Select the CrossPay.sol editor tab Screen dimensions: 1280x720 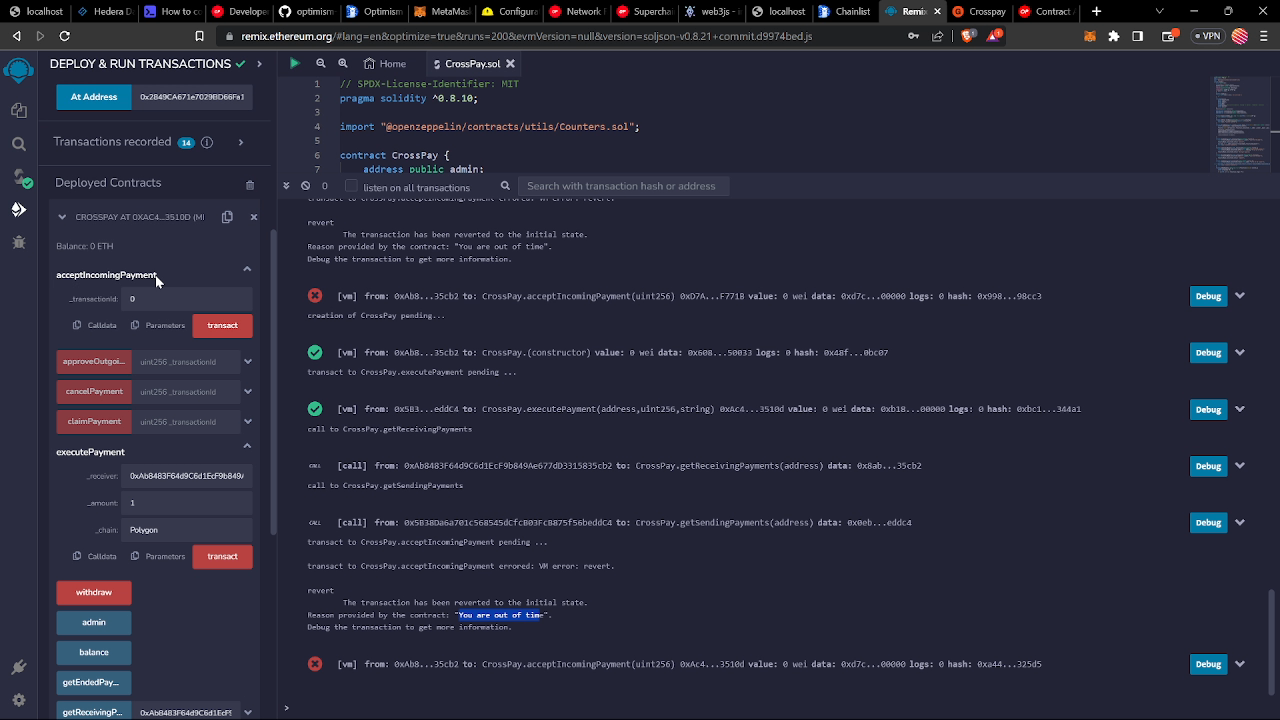point(472,64)
